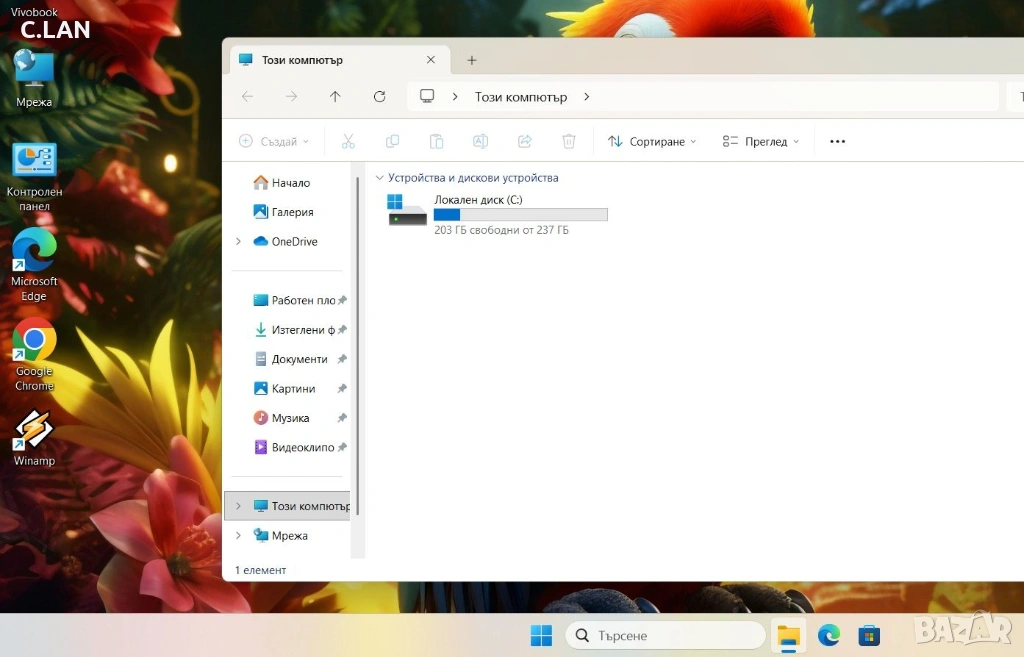Go up one folder level arrow
The width and height of the screenshot is (1024, 657).
(x=335, y=97)
